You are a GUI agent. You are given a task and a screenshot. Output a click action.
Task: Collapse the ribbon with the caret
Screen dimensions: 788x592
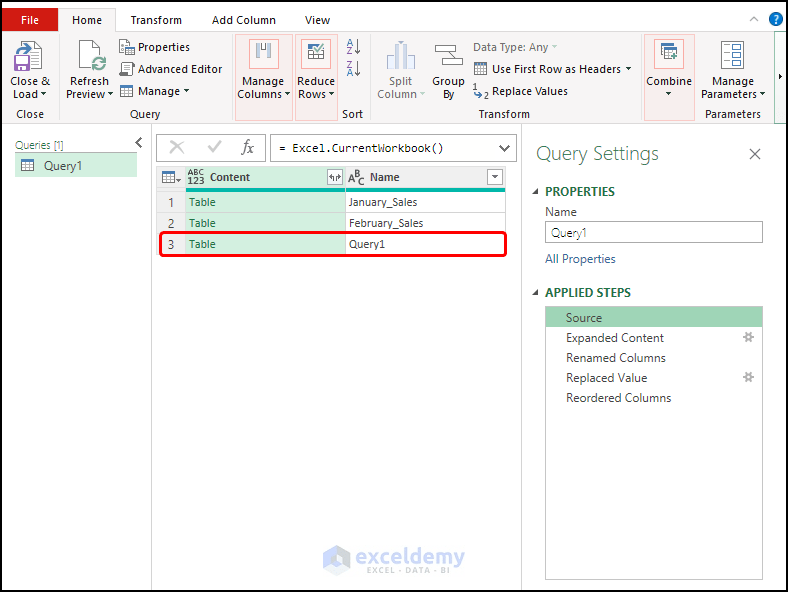click(x=754, y=19)
